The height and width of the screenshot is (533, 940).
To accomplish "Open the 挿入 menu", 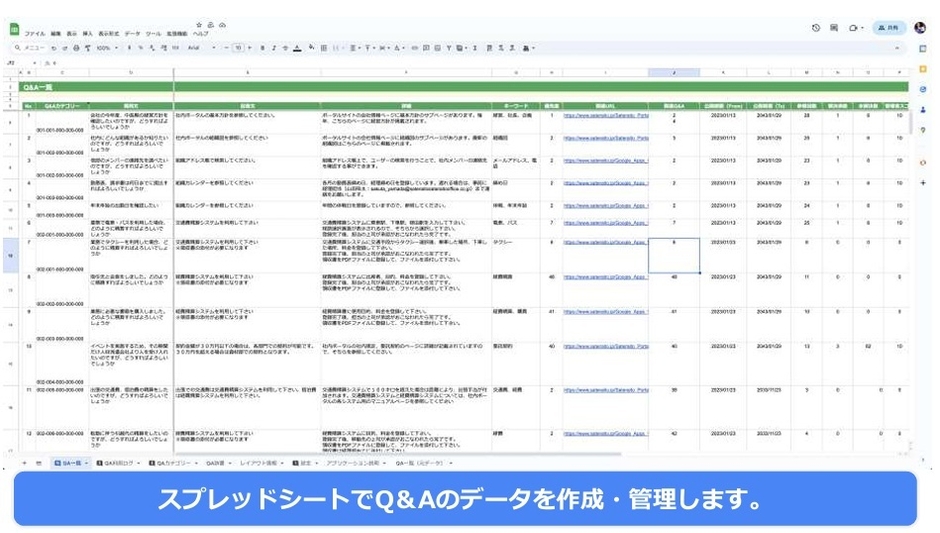I will 88,34.
